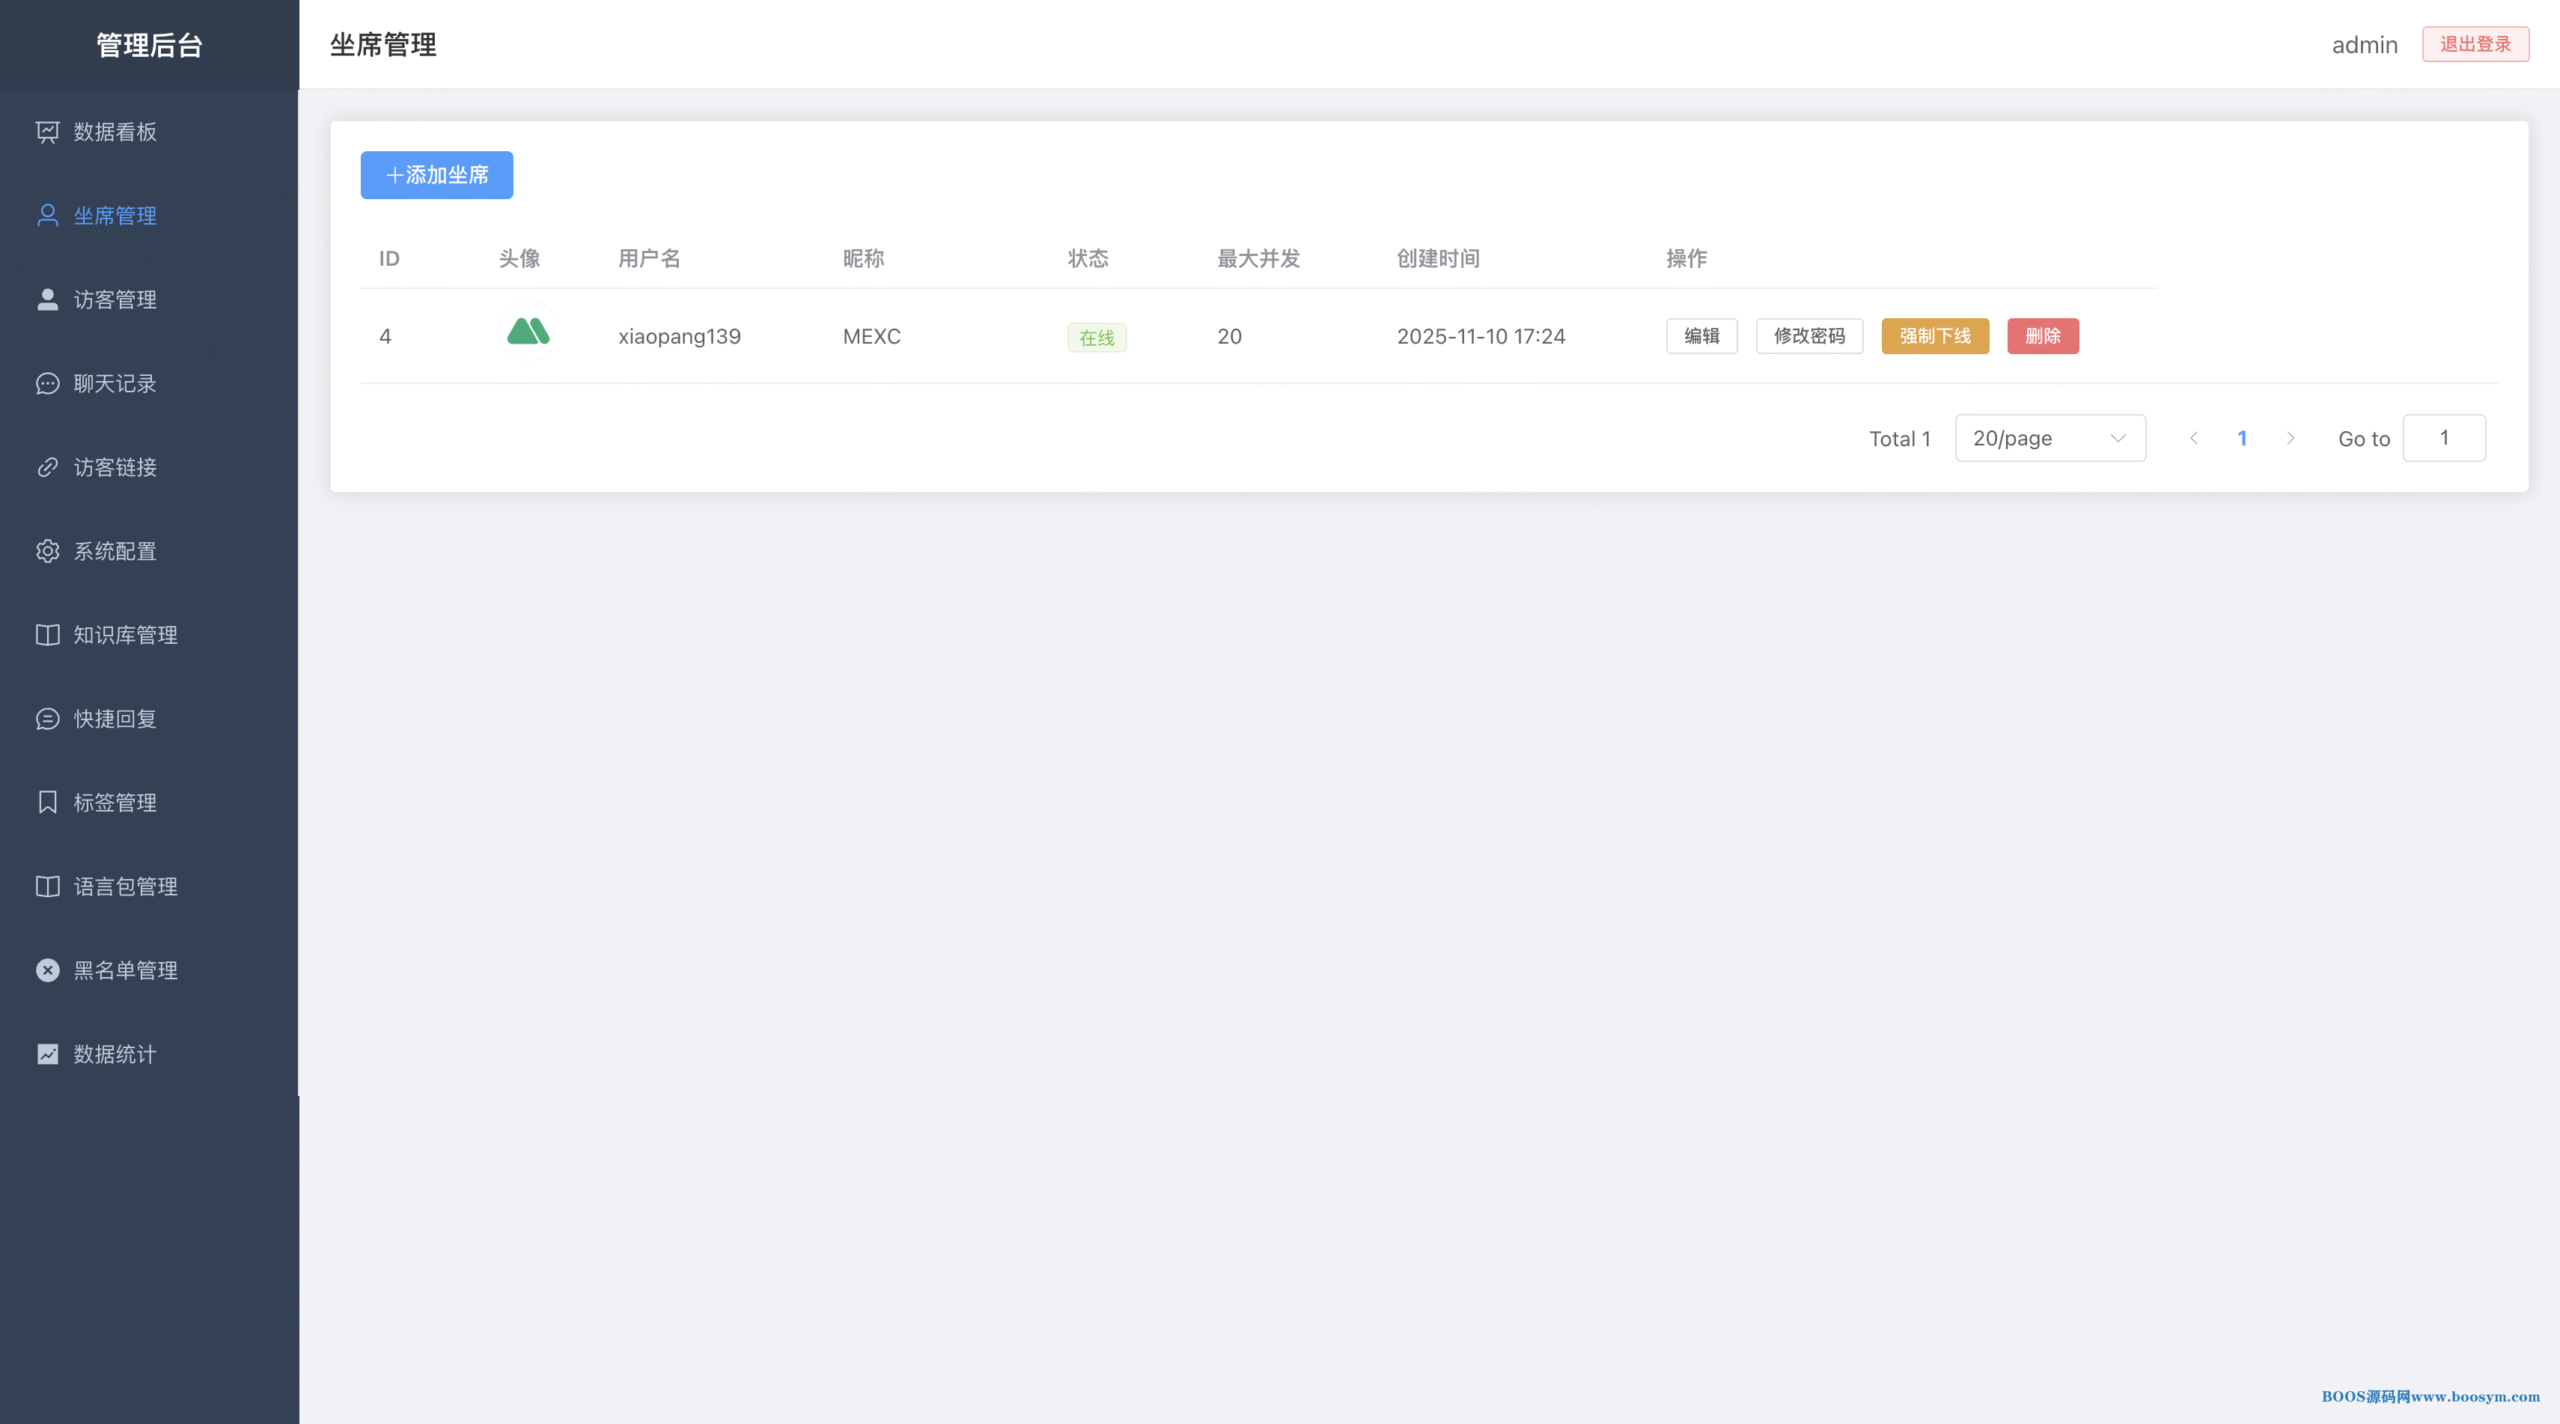Click the next page arrow
This screenshot has width=2560, height=1424.
(2290, 438)
